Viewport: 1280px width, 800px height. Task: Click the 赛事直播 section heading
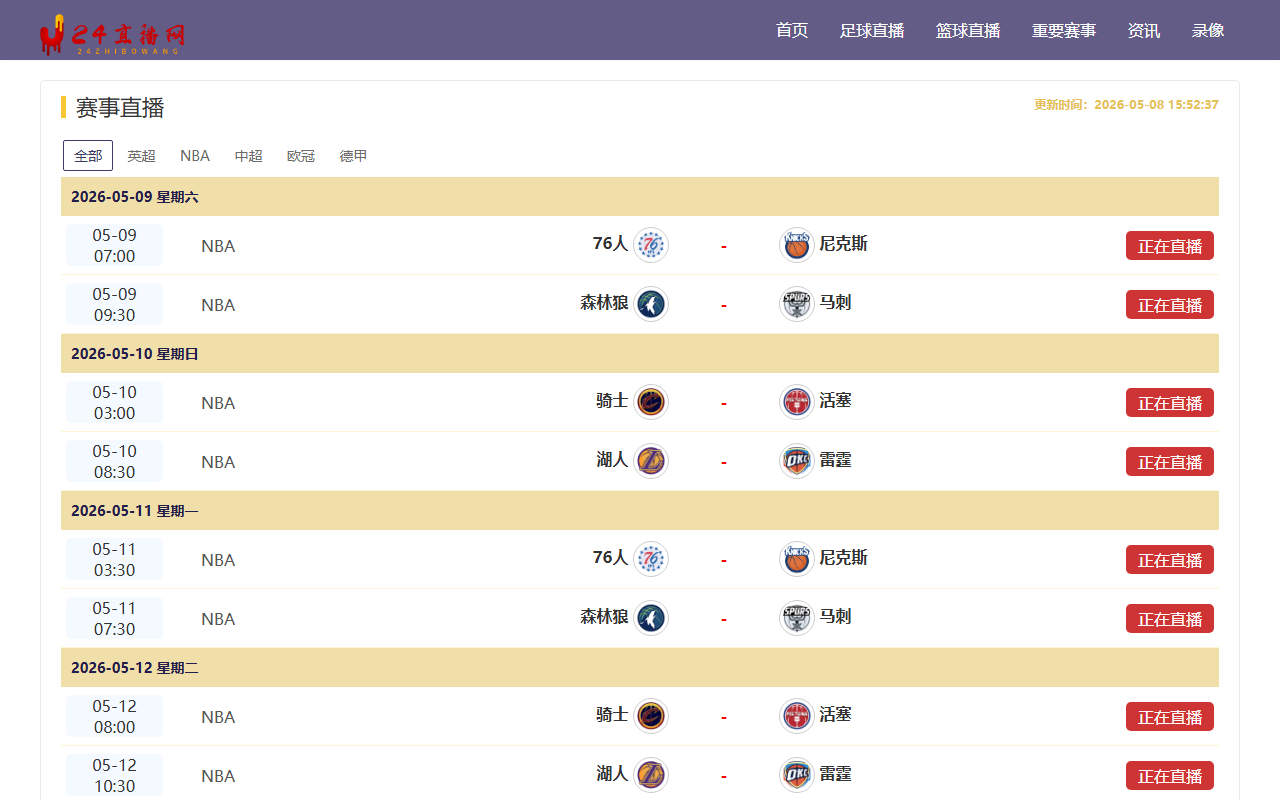click(120, 108)
